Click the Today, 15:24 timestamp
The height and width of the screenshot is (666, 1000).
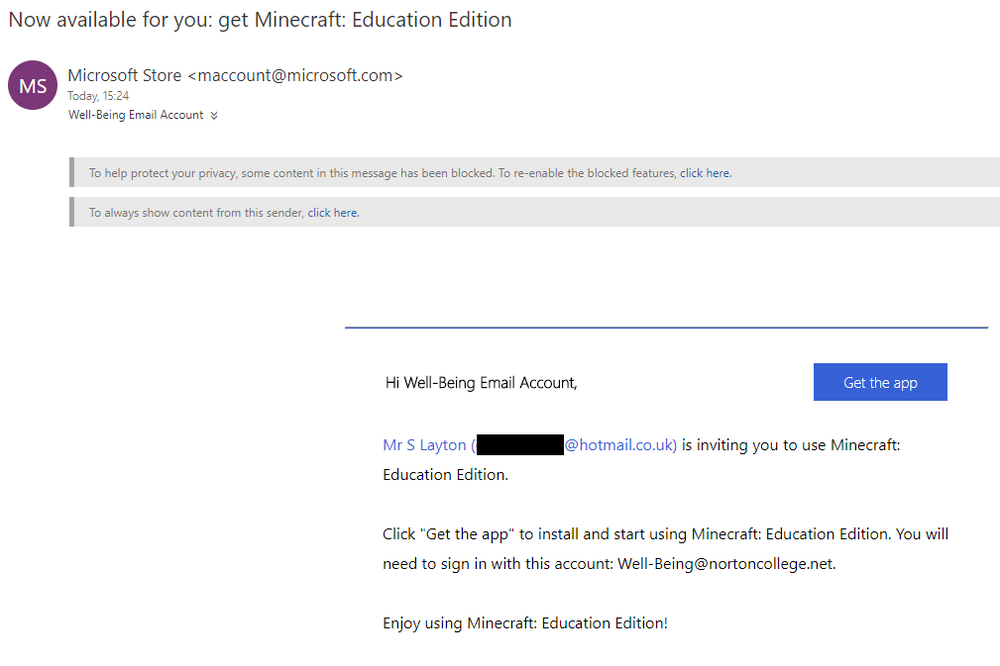98,96
